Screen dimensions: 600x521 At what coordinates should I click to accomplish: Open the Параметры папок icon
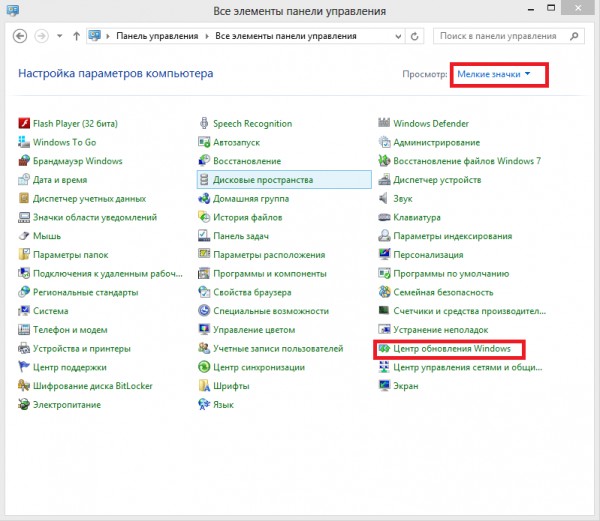tap(24, 255)
